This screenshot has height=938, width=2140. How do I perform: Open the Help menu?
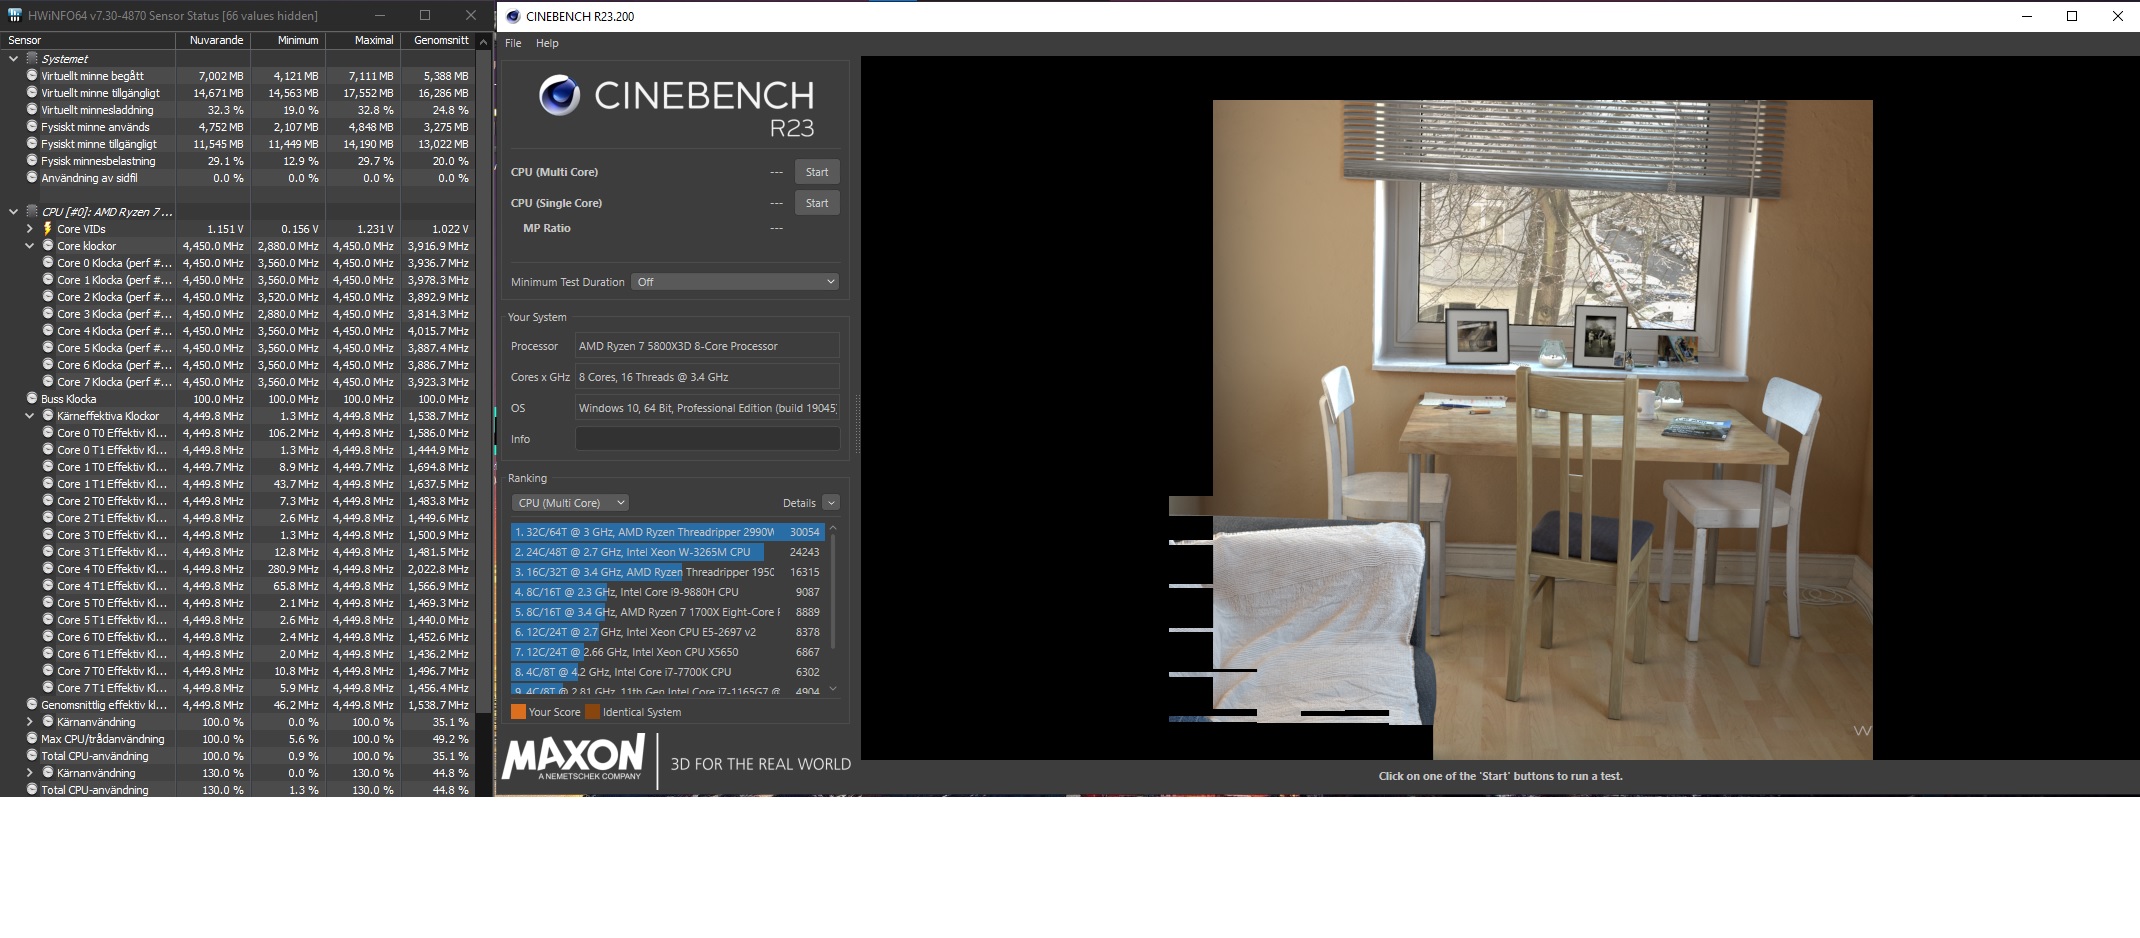[x=547, y=43]
